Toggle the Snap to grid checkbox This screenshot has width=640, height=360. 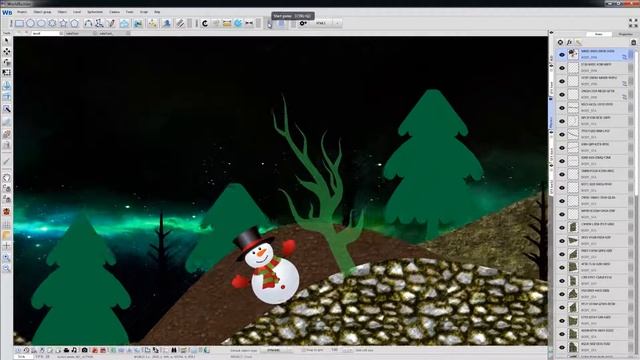pyautogui.click(x=303, y=350)
